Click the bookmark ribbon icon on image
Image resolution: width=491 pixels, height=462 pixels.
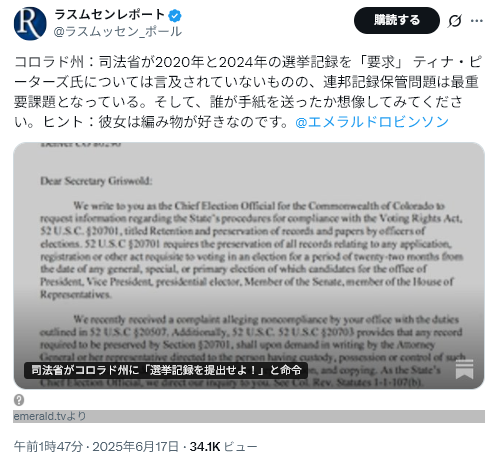tap(464, 369)
